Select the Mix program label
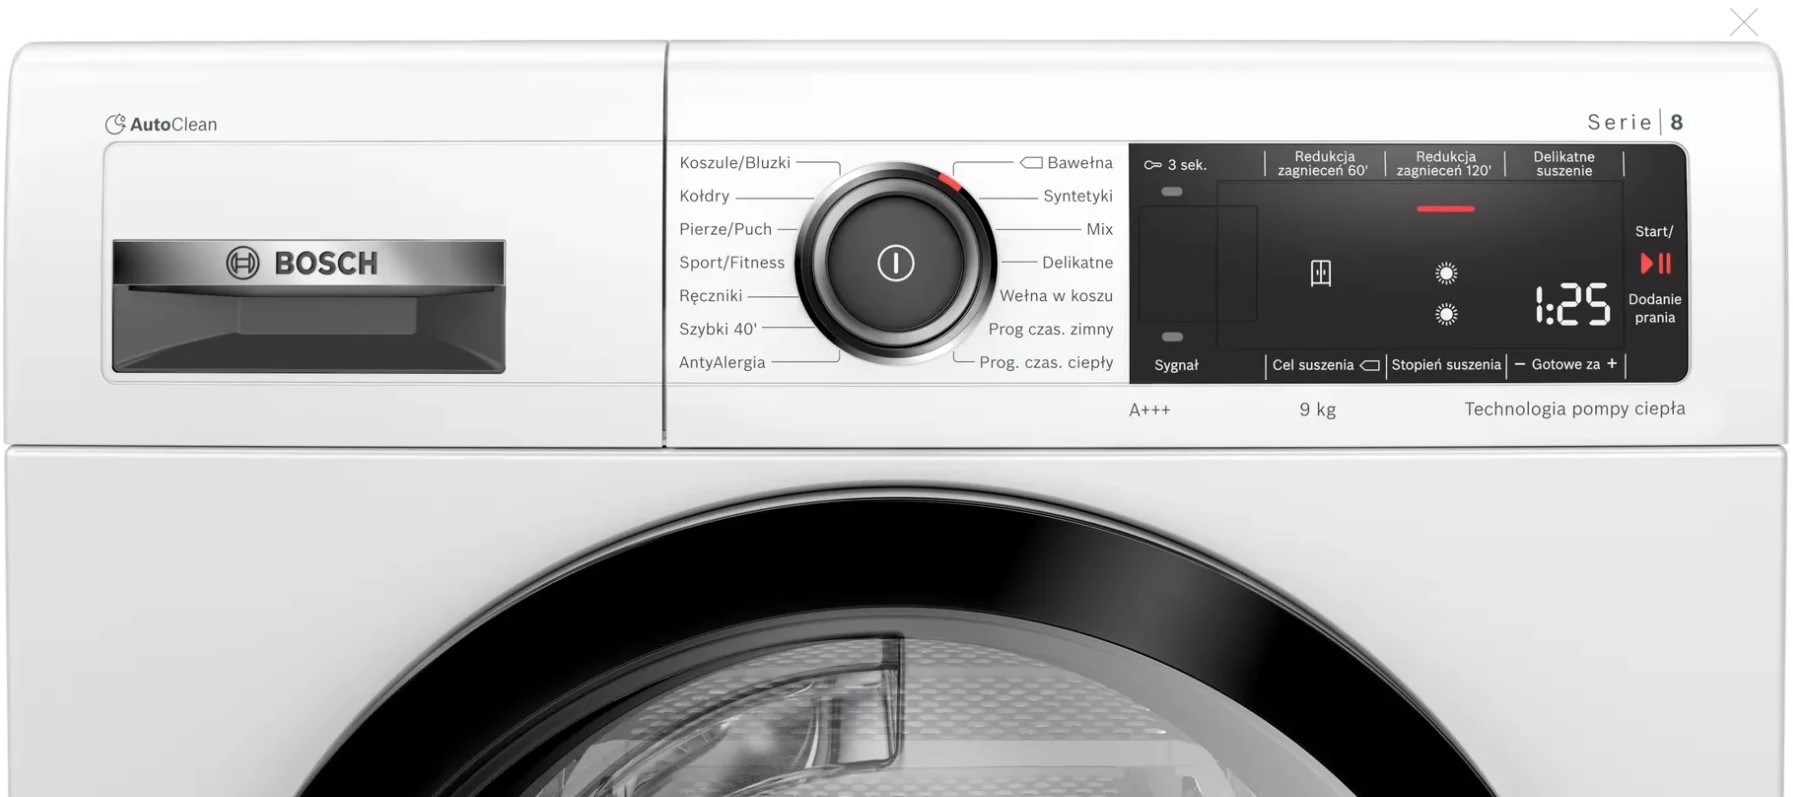 coord(1100,229)
